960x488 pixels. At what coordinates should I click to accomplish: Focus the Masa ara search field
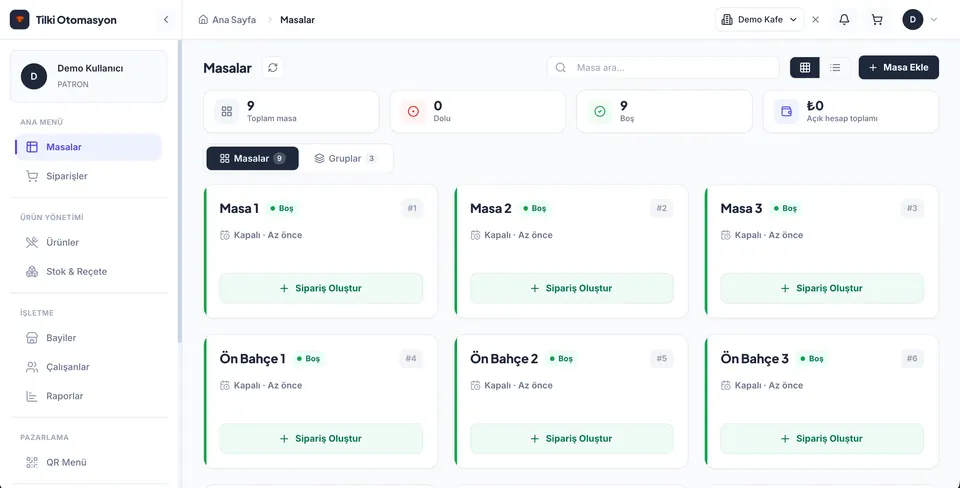click(663, 67)
